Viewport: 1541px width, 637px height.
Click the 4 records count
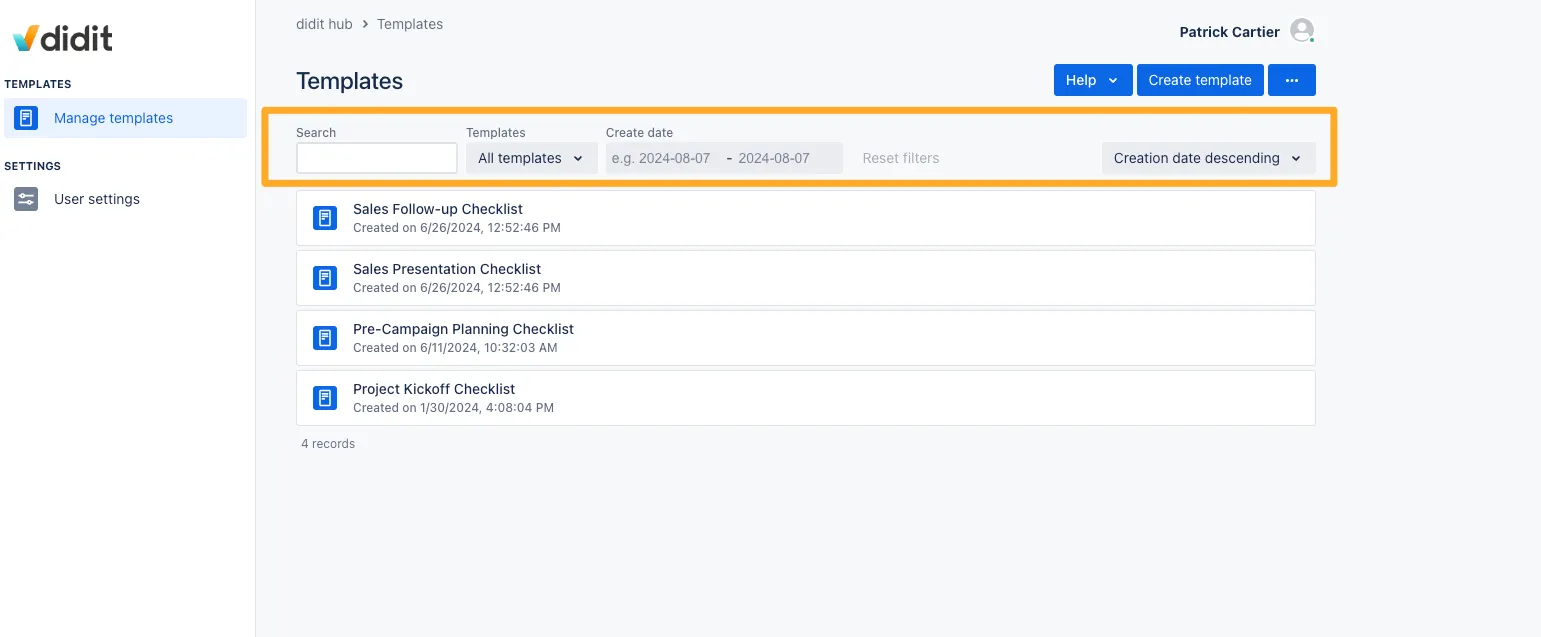coord(328,444)
